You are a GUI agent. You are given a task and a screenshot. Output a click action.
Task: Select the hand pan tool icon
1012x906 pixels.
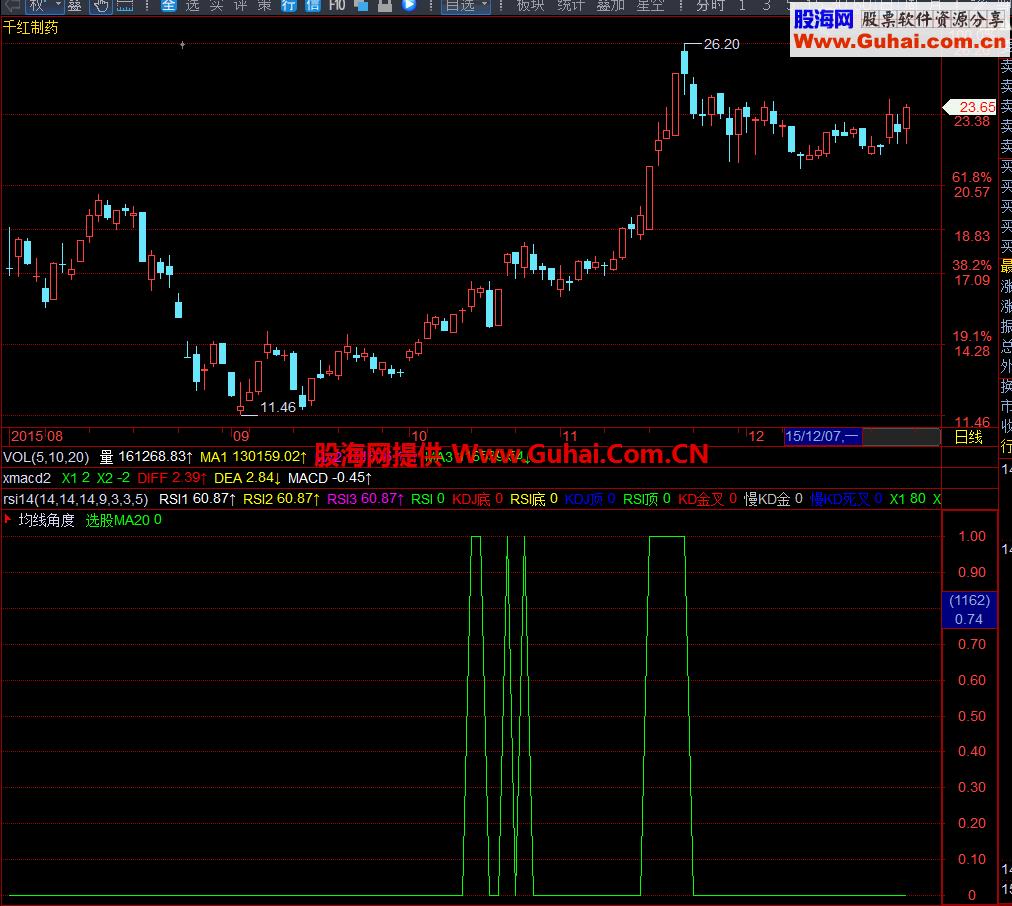pos(102,6)
